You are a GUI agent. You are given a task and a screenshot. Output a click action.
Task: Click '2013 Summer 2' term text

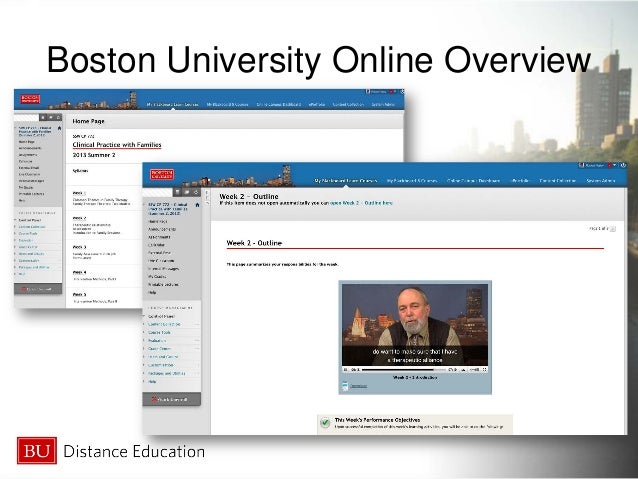(94, 155)
